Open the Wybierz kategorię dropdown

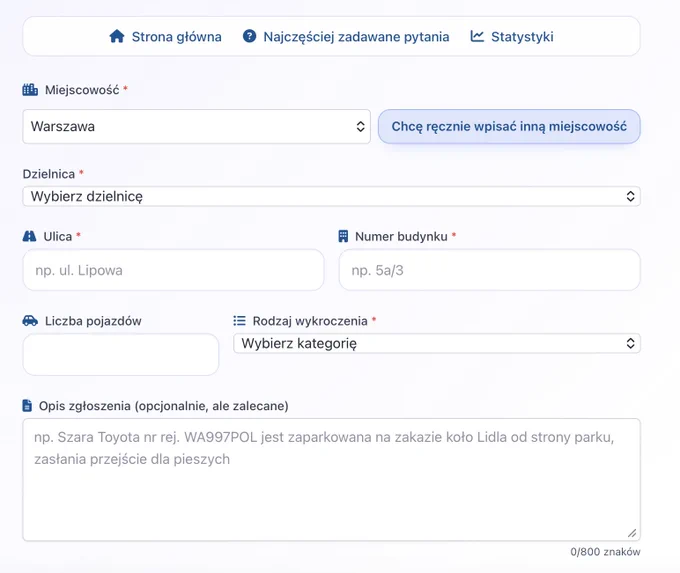(x=437, y=344)
